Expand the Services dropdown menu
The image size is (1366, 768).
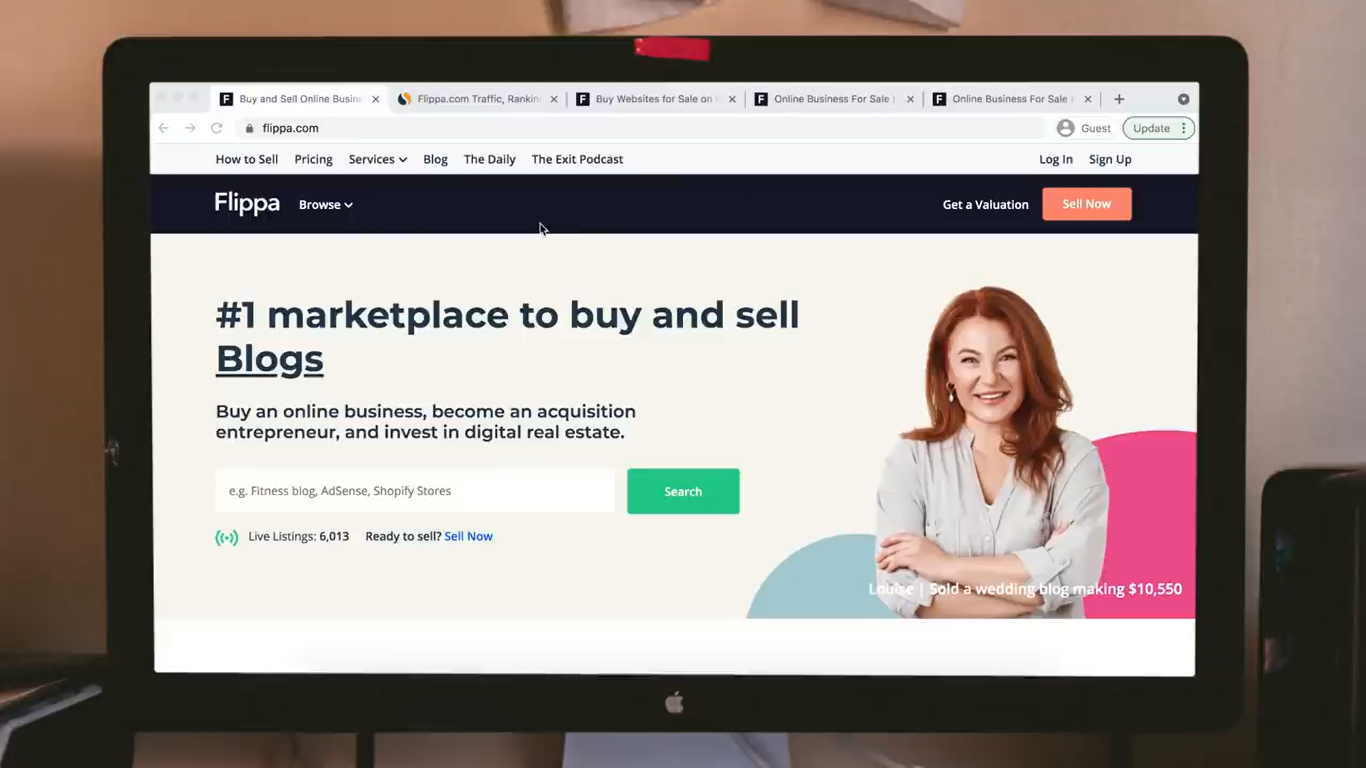coord(378,159)
